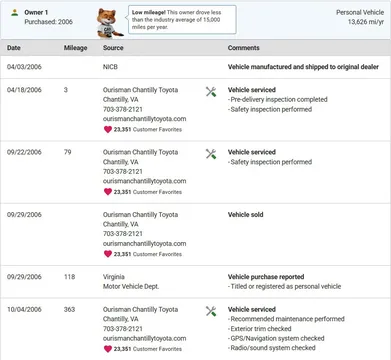Click the NICB source cell
The height and width of the screenshot is (360, 391).
(110, 67)
